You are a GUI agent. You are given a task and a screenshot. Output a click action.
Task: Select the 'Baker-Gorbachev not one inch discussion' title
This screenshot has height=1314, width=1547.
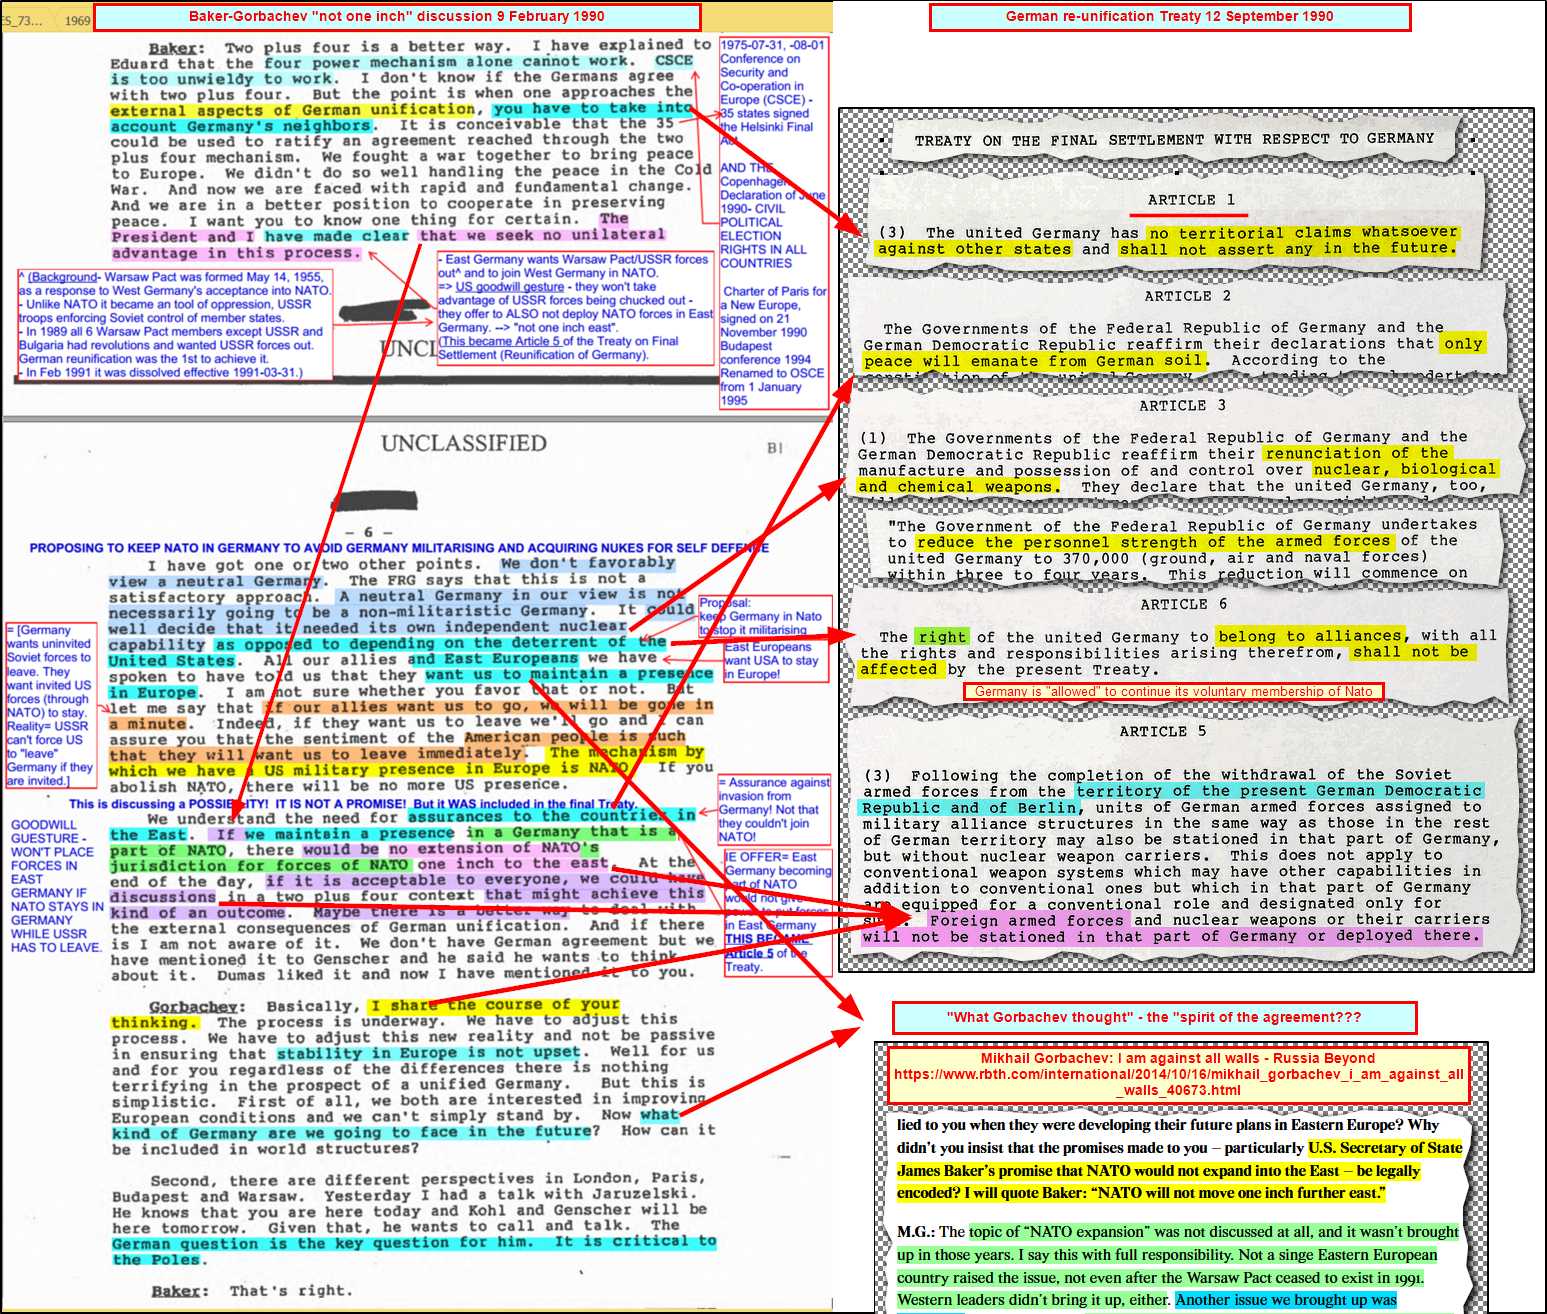(396, 17)
